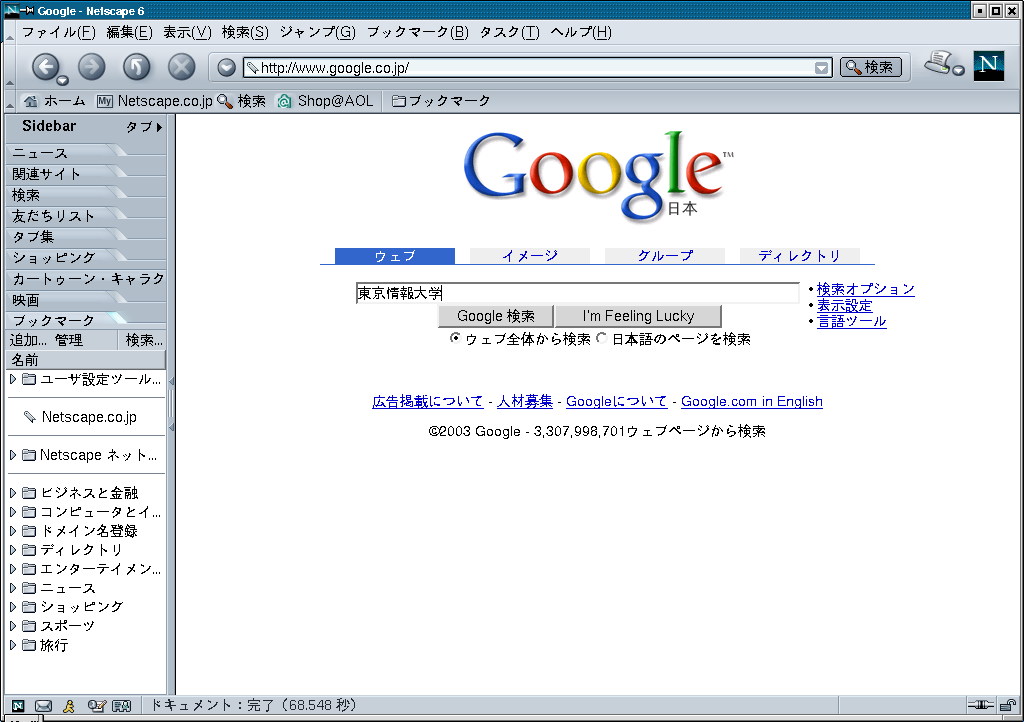Click the Print icon in toolbar
Screen dimensions: 1024x722
940,63
